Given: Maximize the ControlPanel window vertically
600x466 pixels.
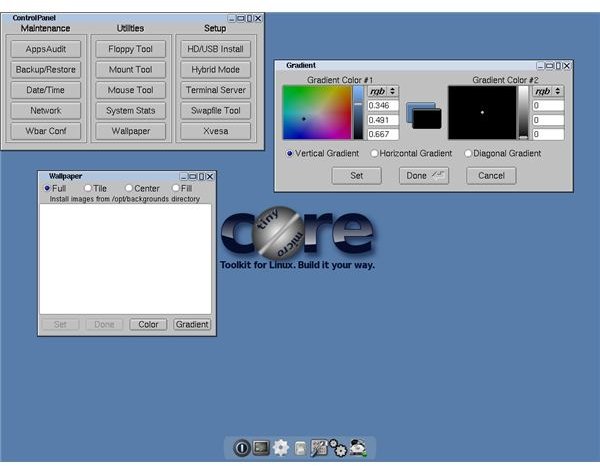Looking at the screenshot, I should coord(249,18).
